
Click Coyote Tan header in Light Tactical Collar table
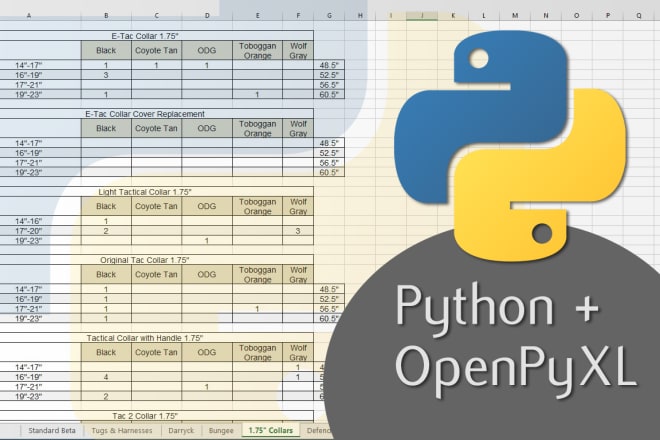tap(157, 206)
